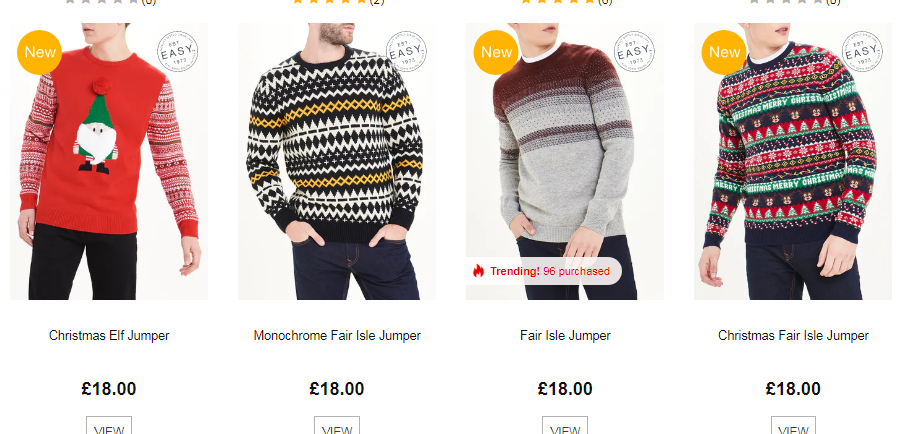Click the Easy stamp on Christmas Fair Isle Jumper
The height and width of the screenshot is (434, 900).
(x=862, y=51)
